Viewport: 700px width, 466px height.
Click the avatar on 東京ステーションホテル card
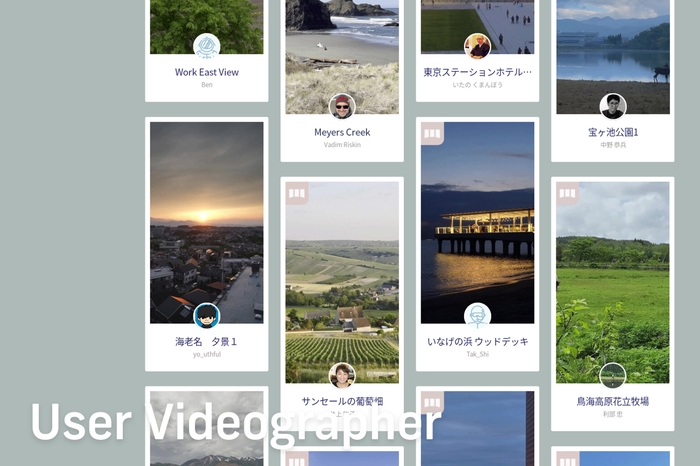point(478,46)
